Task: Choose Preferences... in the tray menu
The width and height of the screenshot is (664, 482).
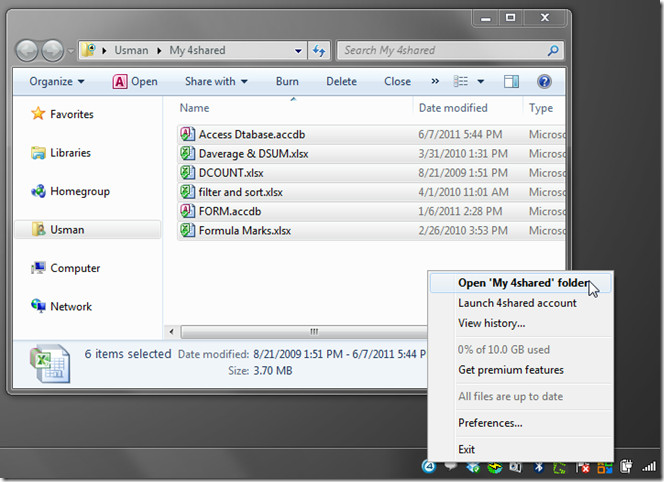Action: [490, 423]
